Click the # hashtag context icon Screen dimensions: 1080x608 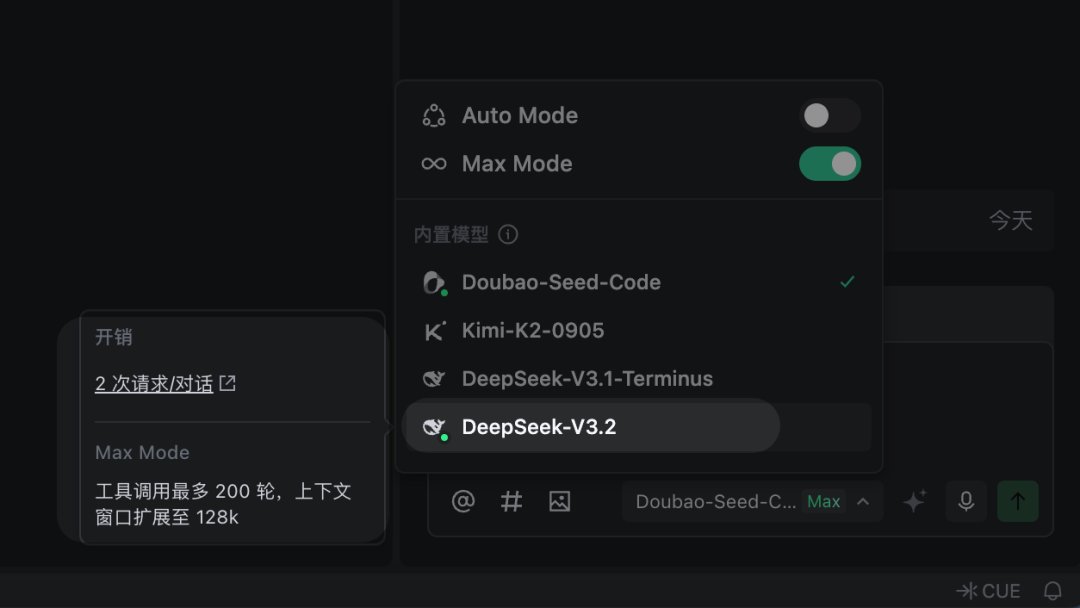point(511,501)
